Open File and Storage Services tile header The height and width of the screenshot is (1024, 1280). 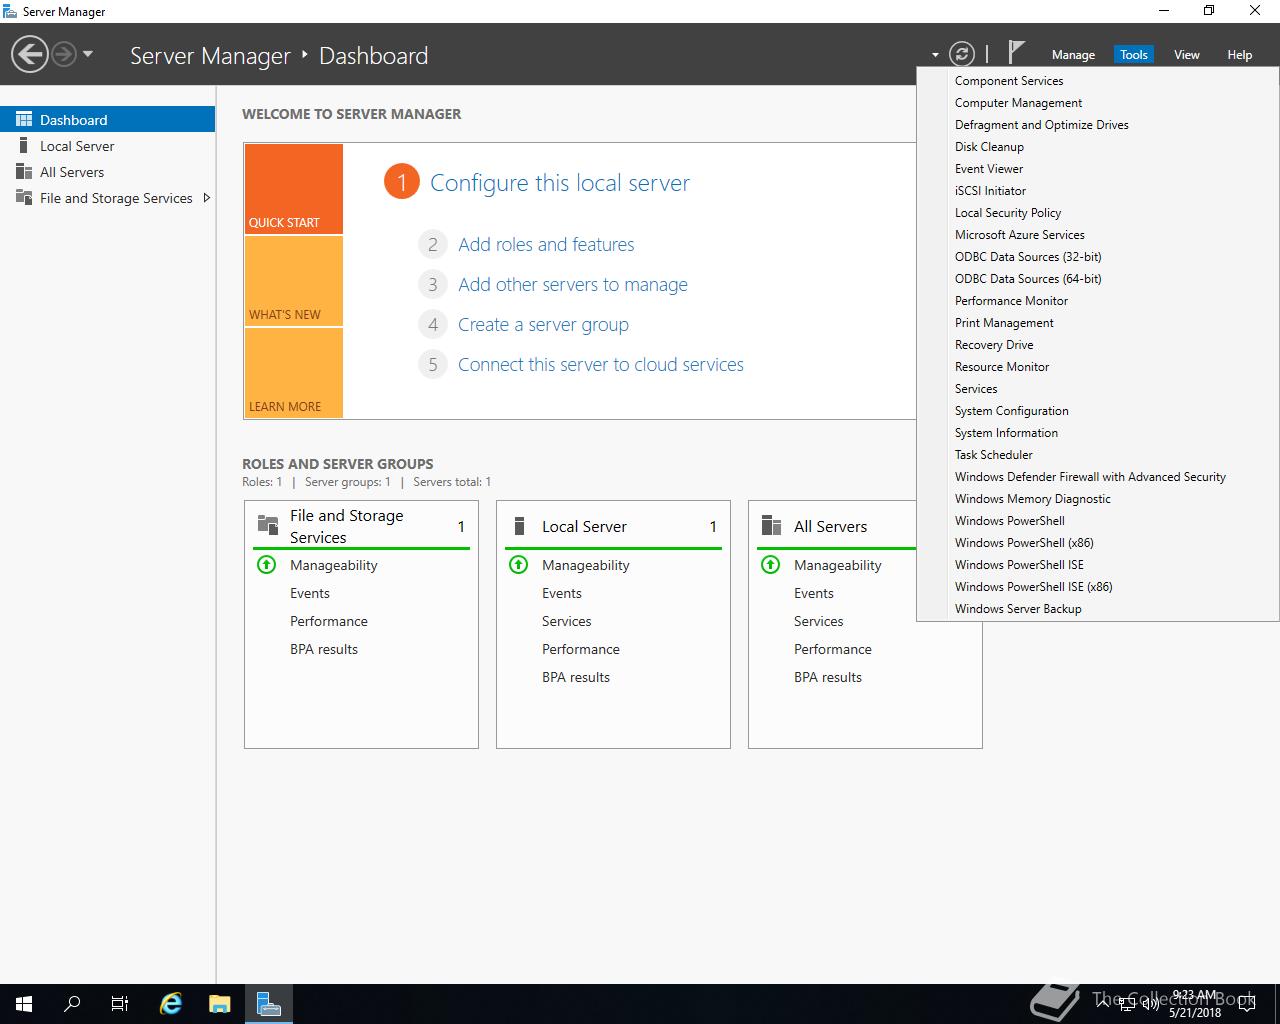[x=361, y=526]
